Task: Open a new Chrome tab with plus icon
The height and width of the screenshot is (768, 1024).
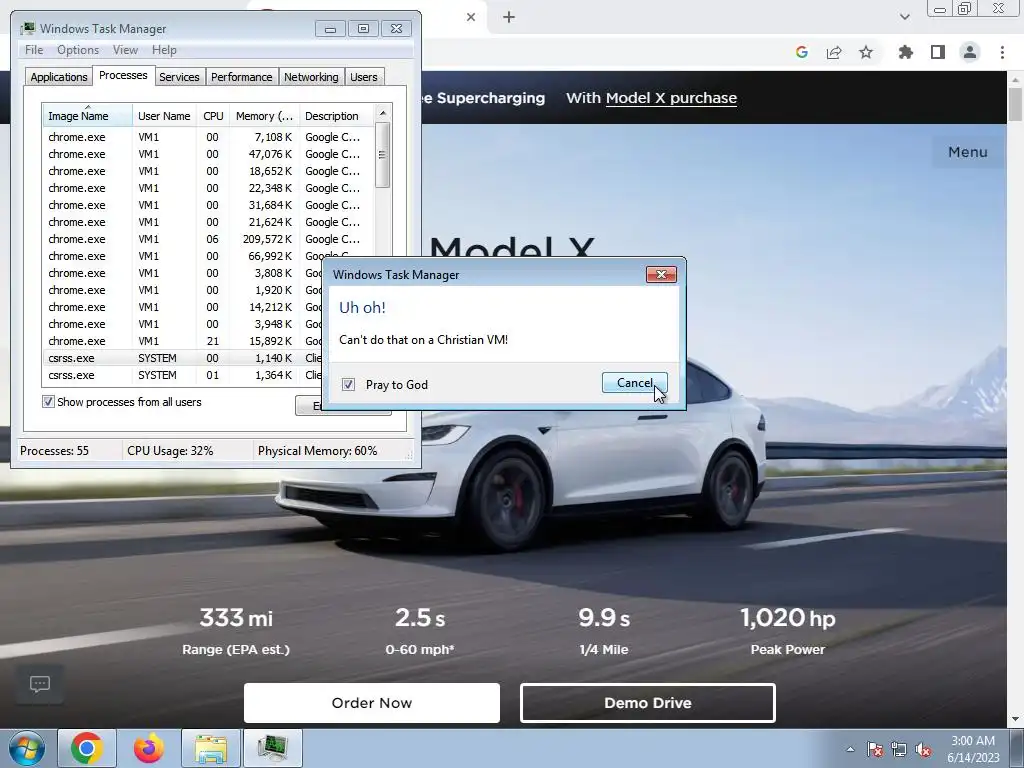Action: click(x=509, y=18)
